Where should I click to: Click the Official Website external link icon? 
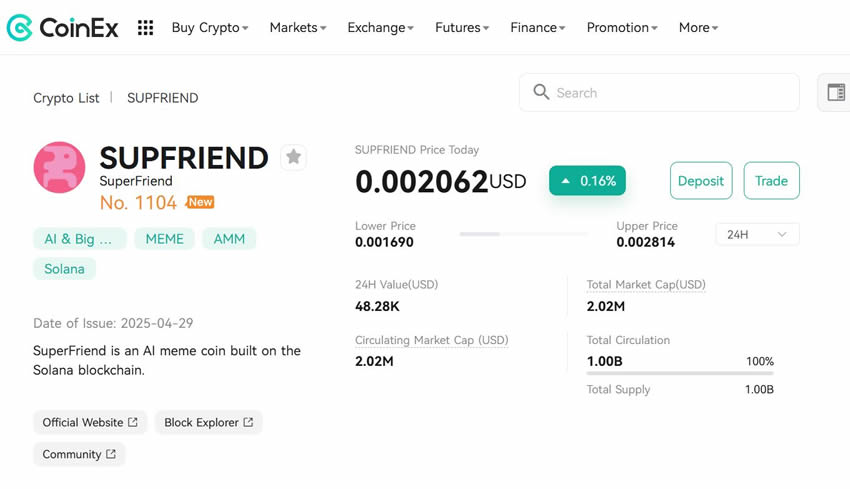(x=133, y=423)
